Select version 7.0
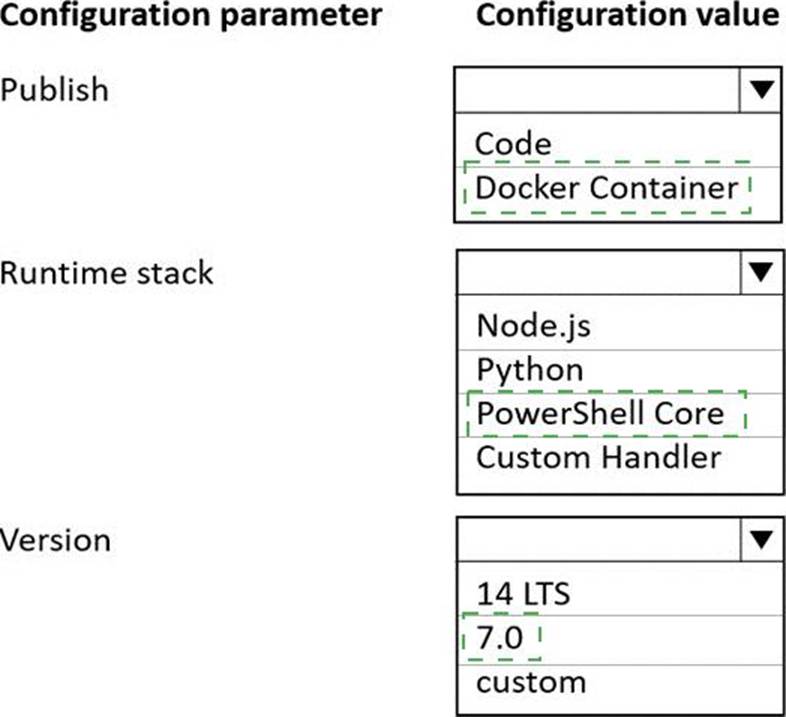Image resolution: width=786 pixels, height=717 pixels. (x=500, y=637)
